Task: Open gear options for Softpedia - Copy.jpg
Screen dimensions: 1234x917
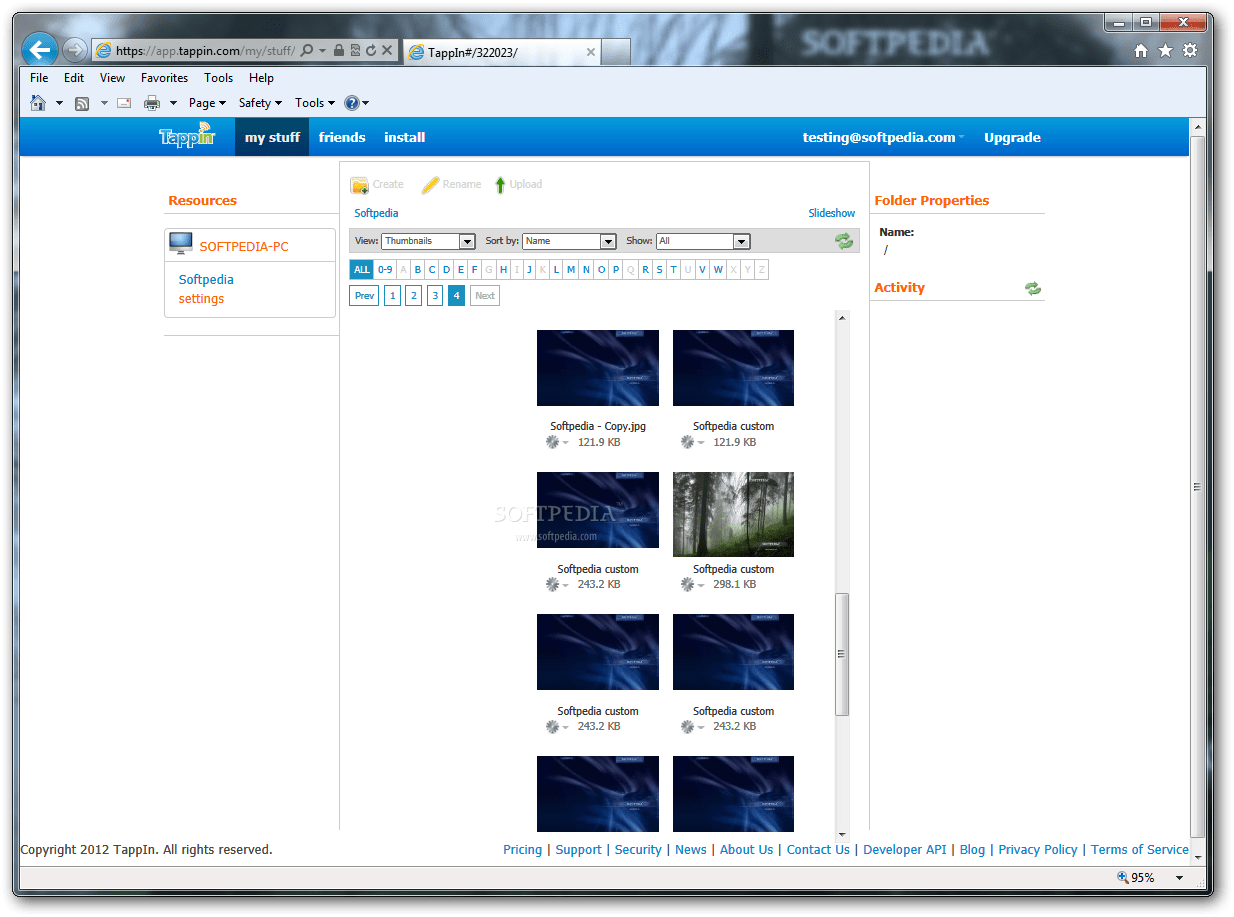Action: tap(557, 442)
